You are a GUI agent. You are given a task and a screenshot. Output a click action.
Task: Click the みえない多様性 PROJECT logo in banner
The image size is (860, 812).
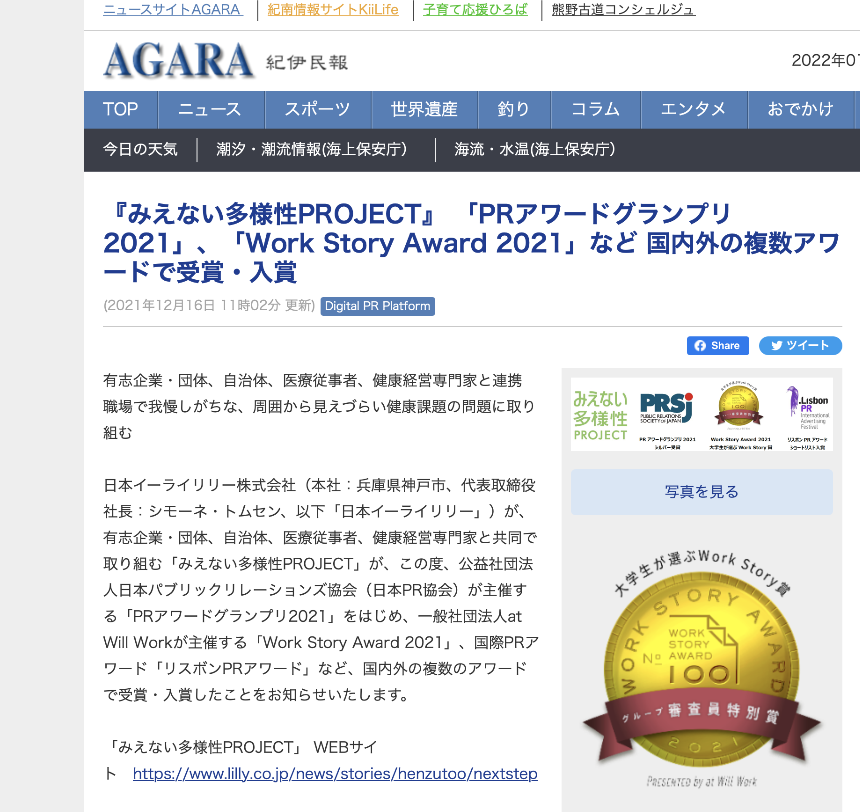click(601, 415)
